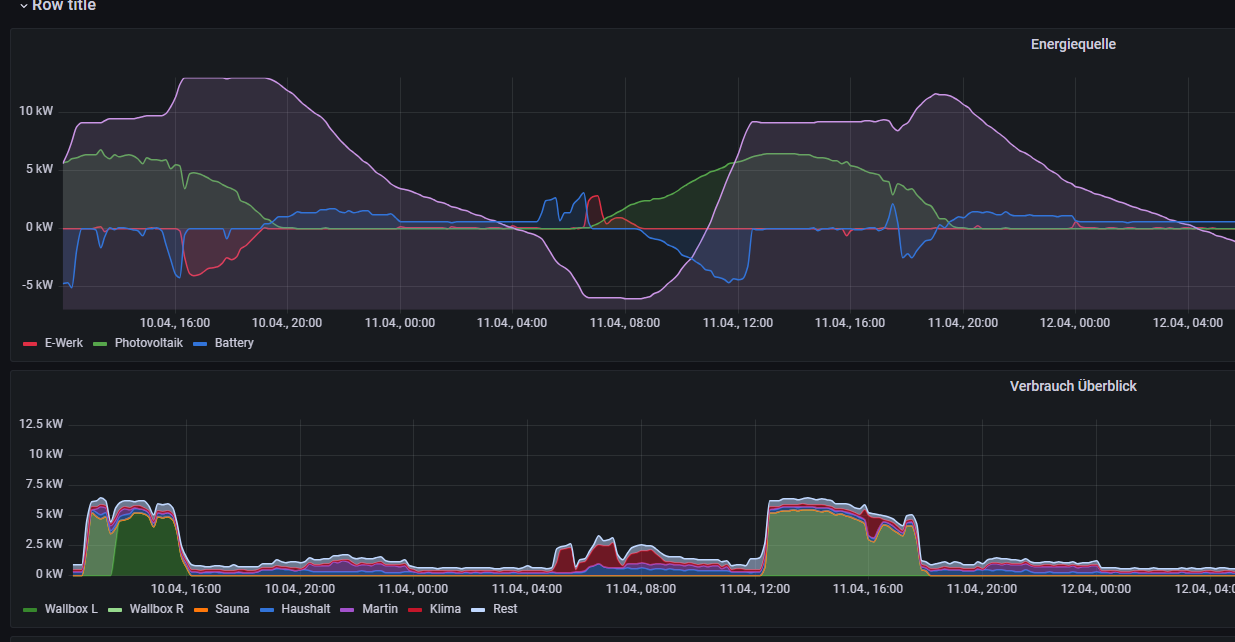Select the Wallbox R legend label
Image resolution: width=1235 pixels, height=642 pixels.
[156, 609]
